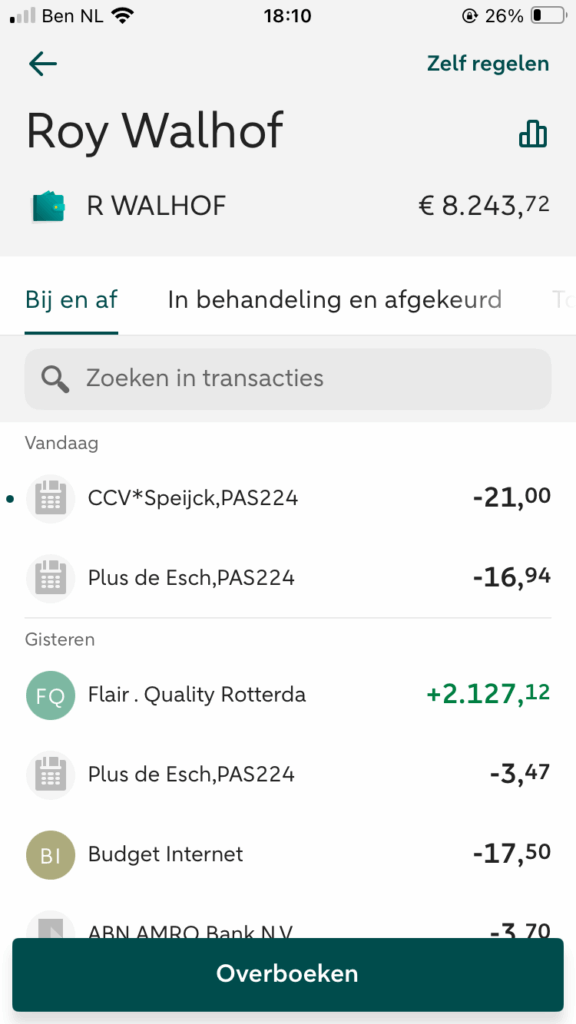Screen dimensions: 576x1024
Task: Tap the card terminal icon of today's Plus de Esch
Action: (x=51, y=579)
